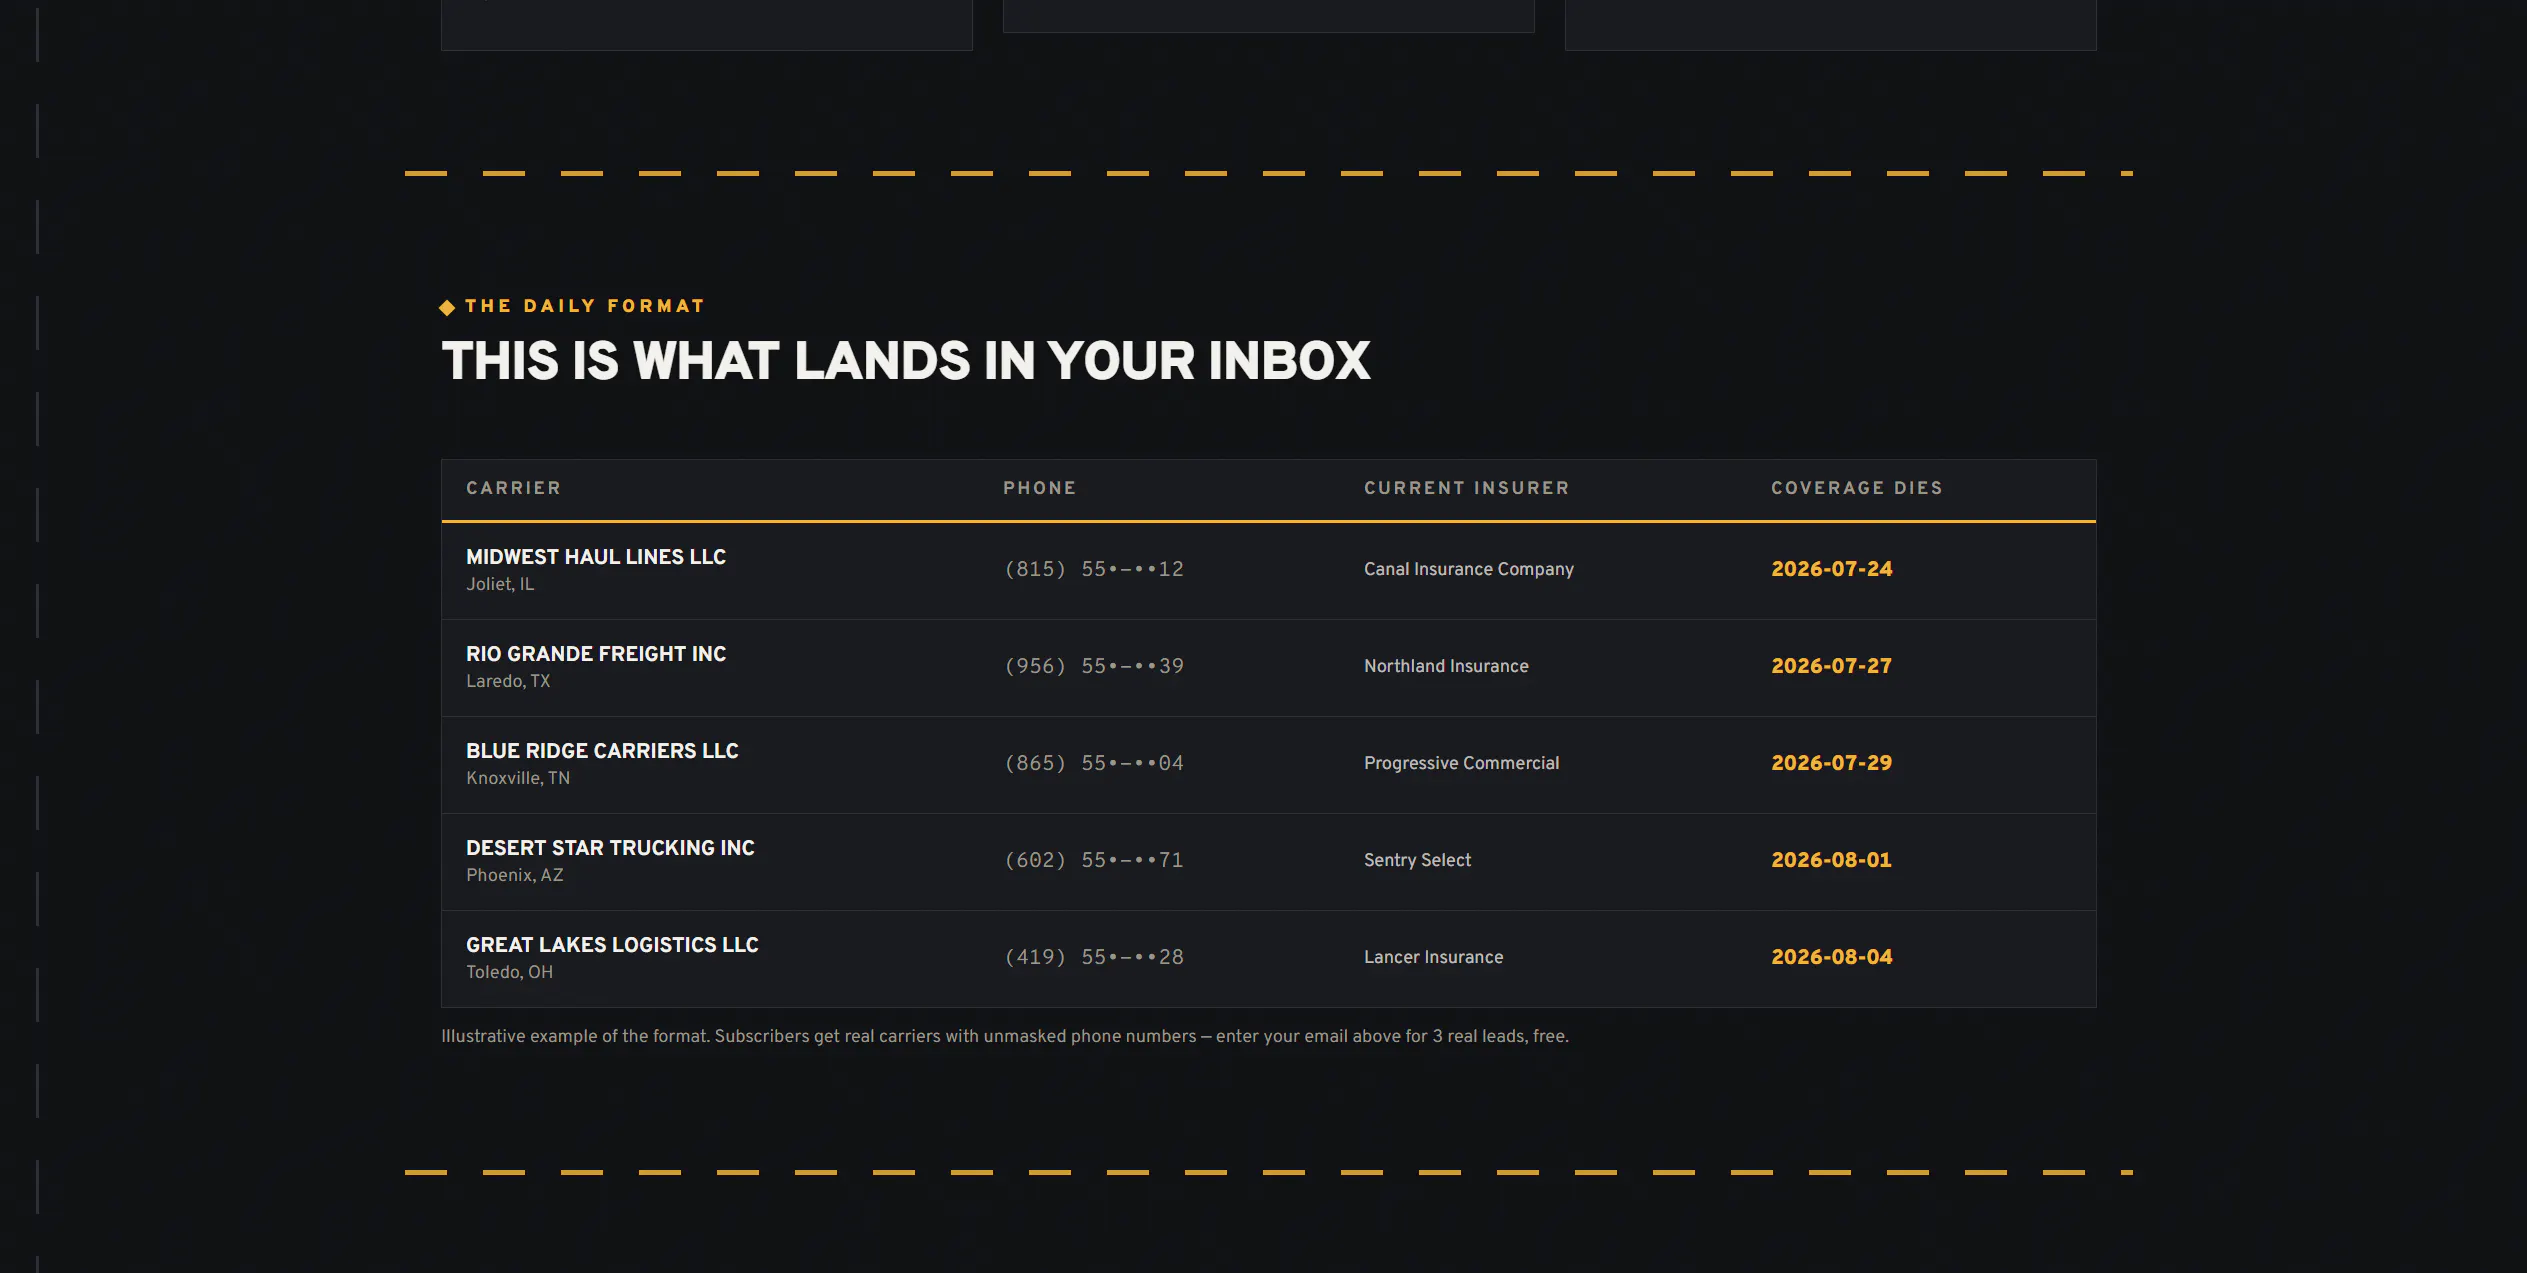Viewport: 2527px width, 1273px height.
Task: Click the coverage date 2026-07-24
Action: (1832, 569)
